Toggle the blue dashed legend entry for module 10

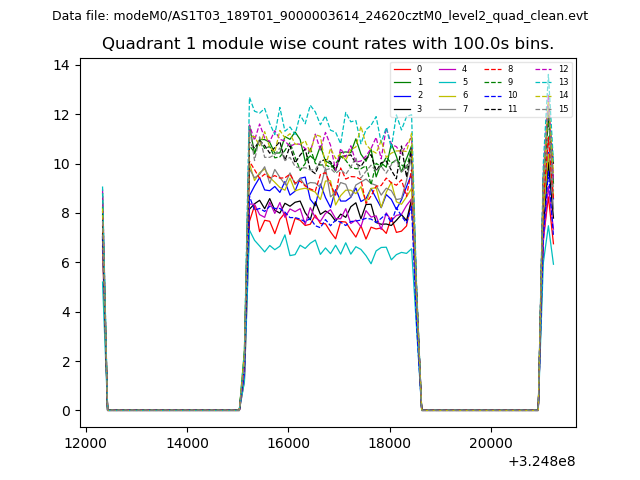(494, 95)
